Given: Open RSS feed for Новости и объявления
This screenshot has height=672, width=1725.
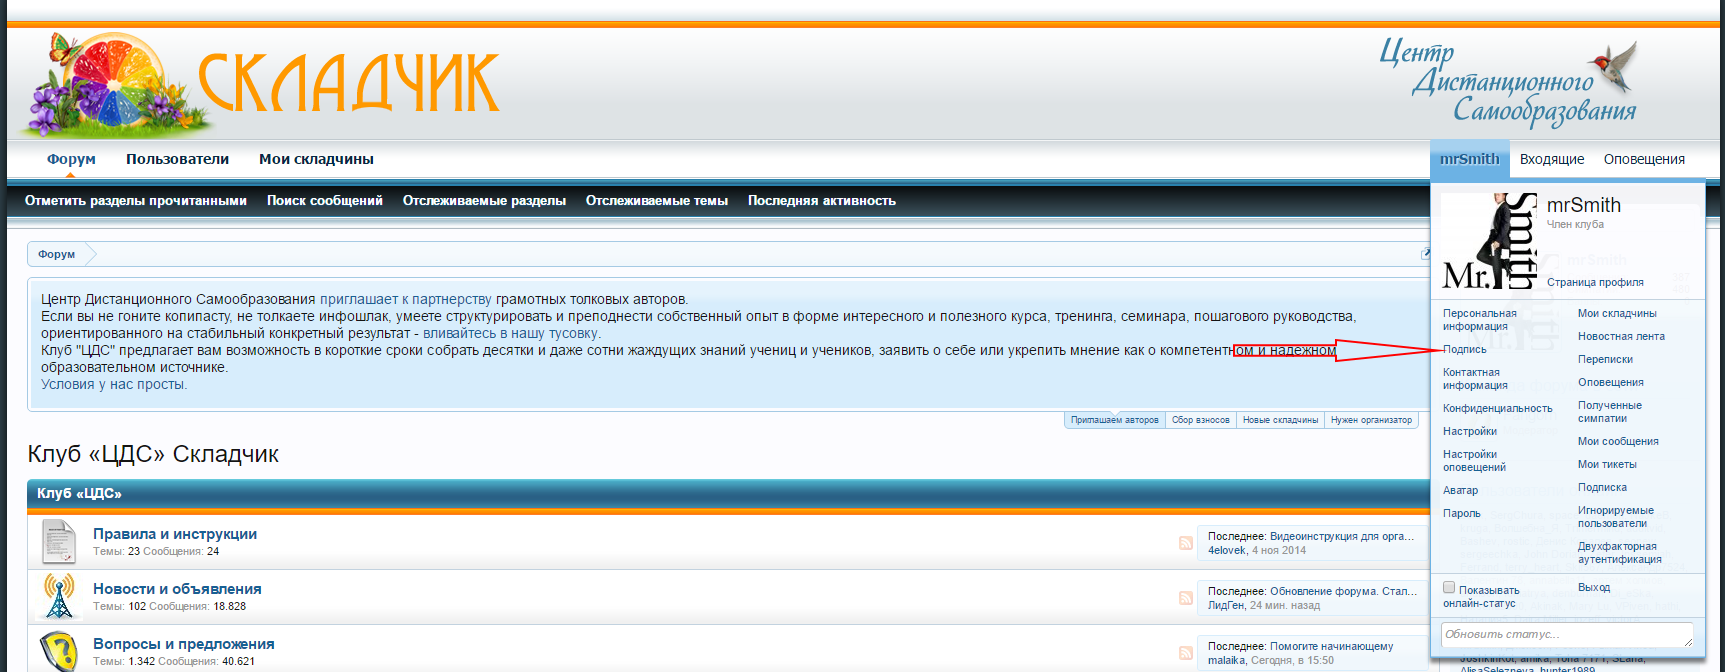Looking at the screenshot, I should click(1185, 598).
